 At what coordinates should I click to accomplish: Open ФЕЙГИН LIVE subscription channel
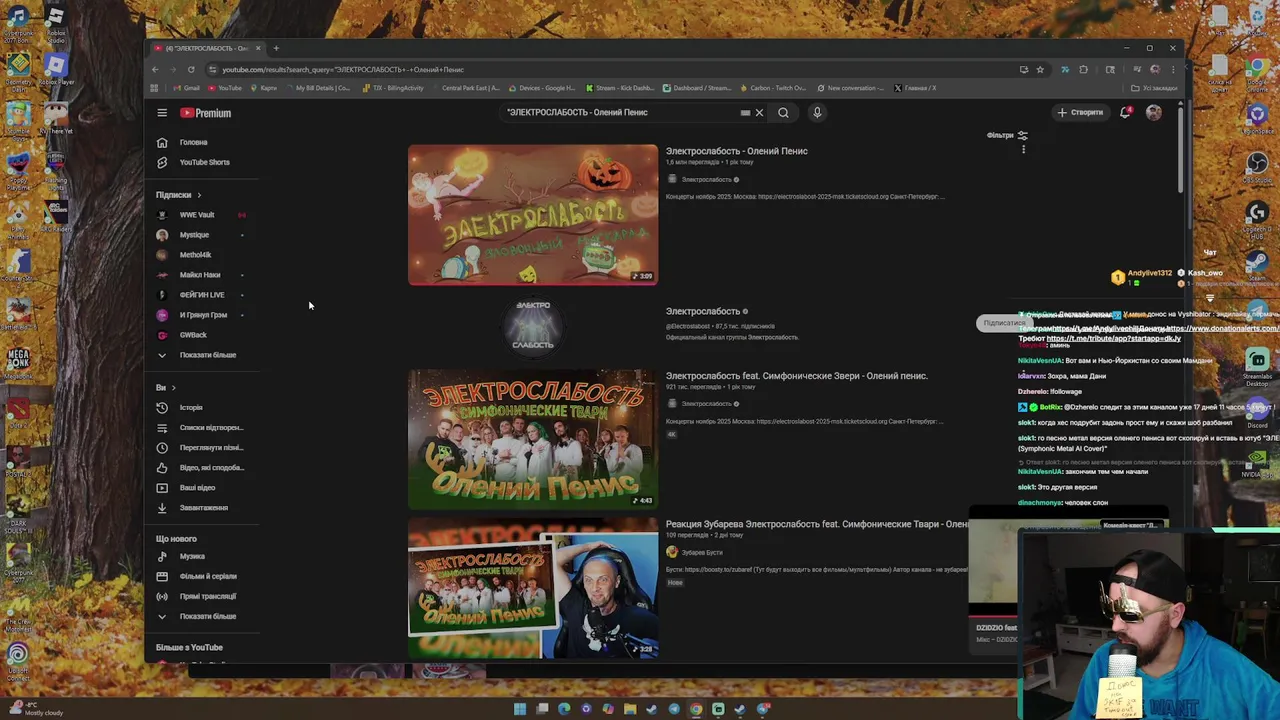click(202, 295)
